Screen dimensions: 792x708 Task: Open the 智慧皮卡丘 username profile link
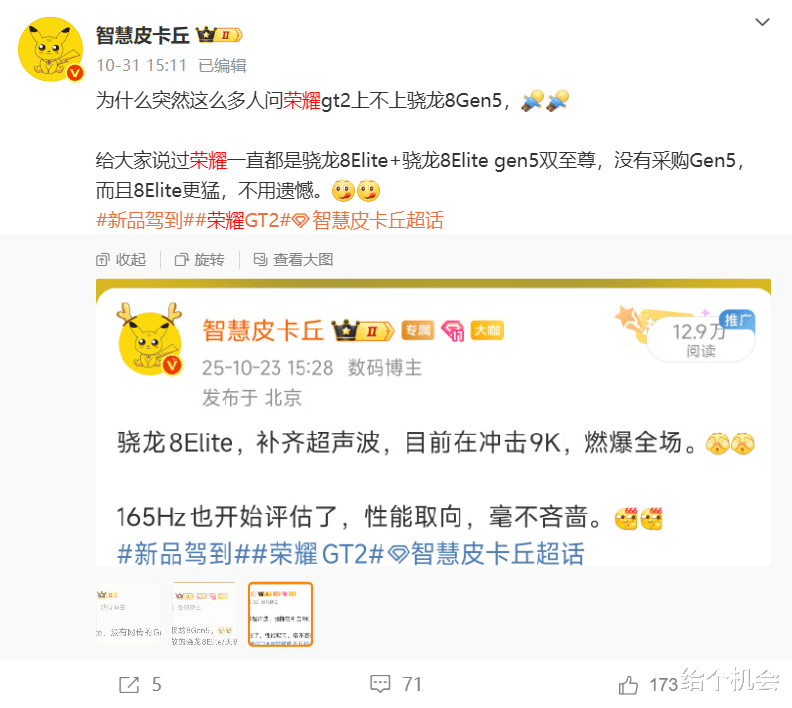(x=142, y=35)
